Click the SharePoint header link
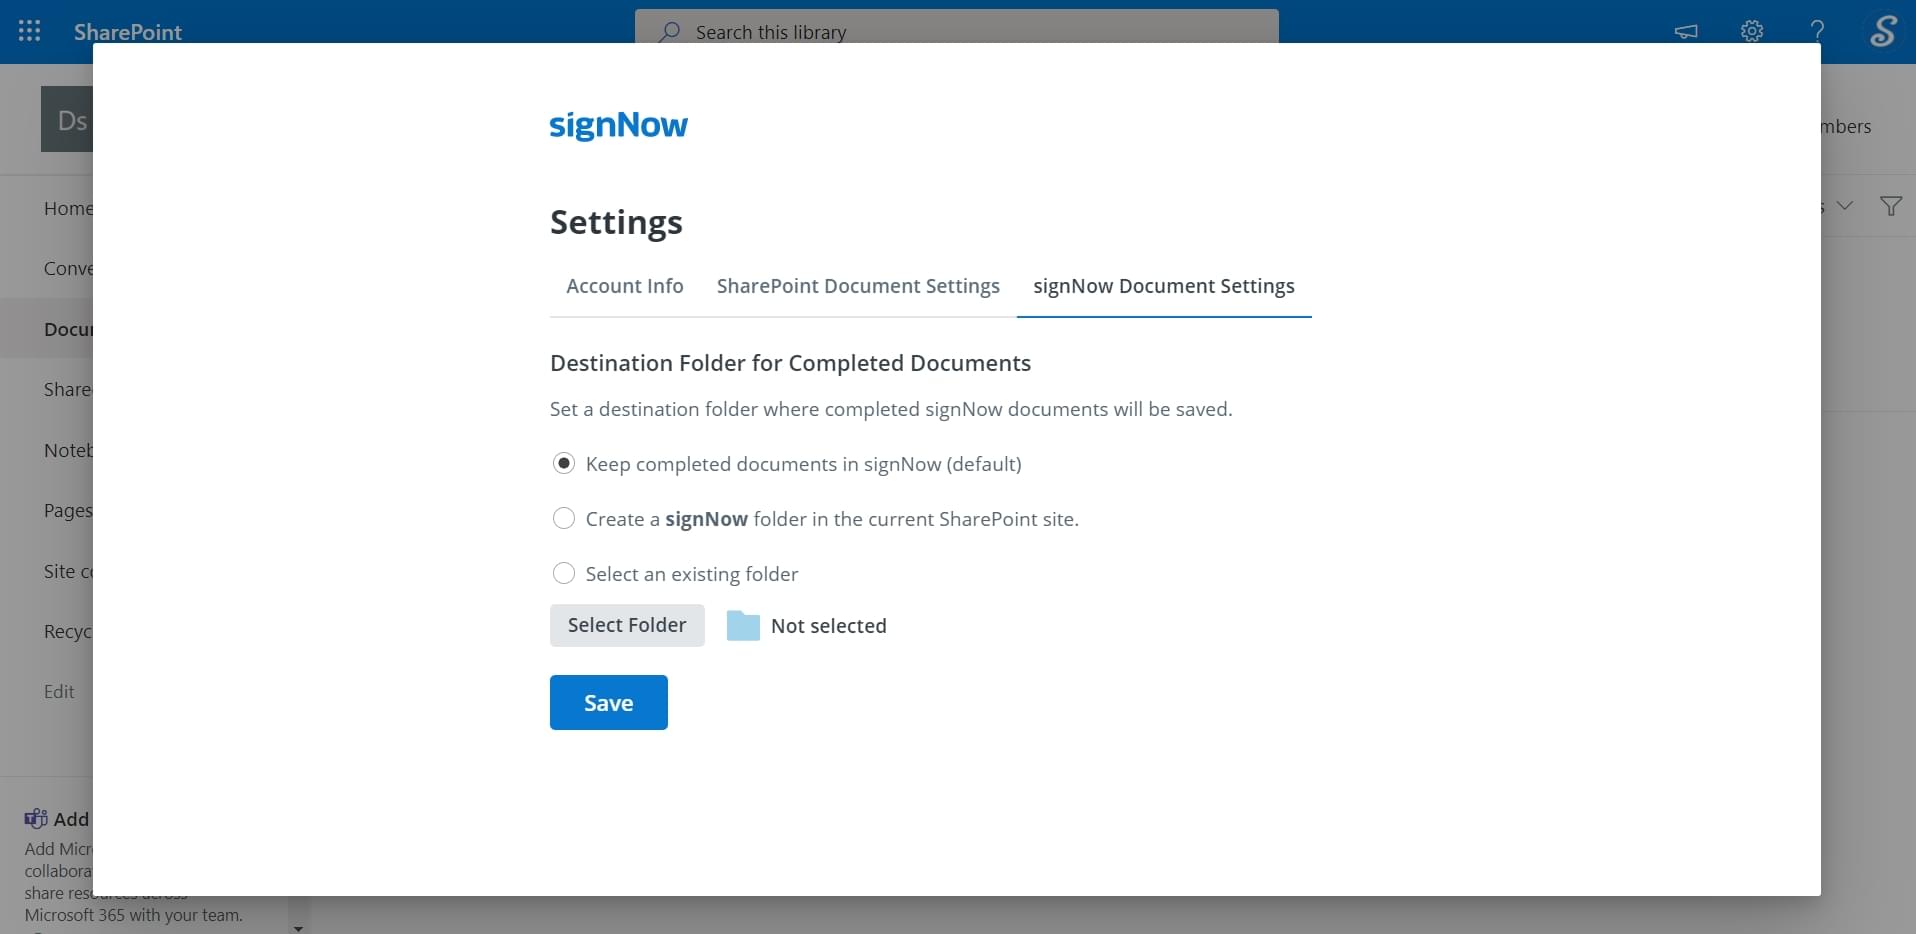The height and width of the screenshot is (934, 1916). pyautogui.click(x=128, y=32)
